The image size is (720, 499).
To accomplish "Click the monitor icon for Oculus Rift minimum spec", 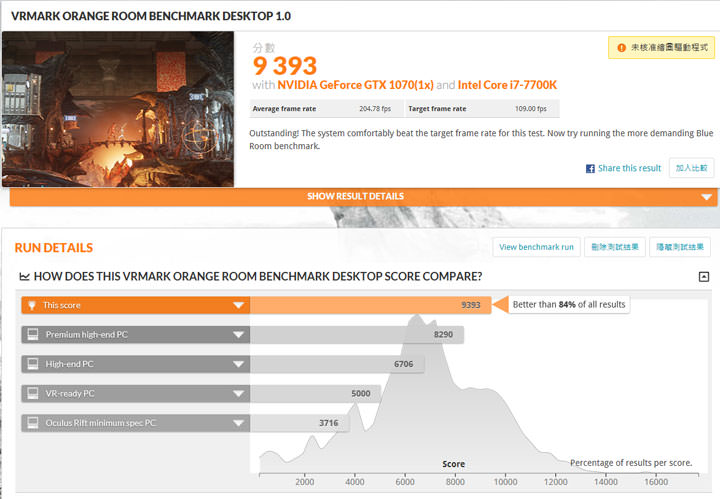I will (x=32, y=423).
